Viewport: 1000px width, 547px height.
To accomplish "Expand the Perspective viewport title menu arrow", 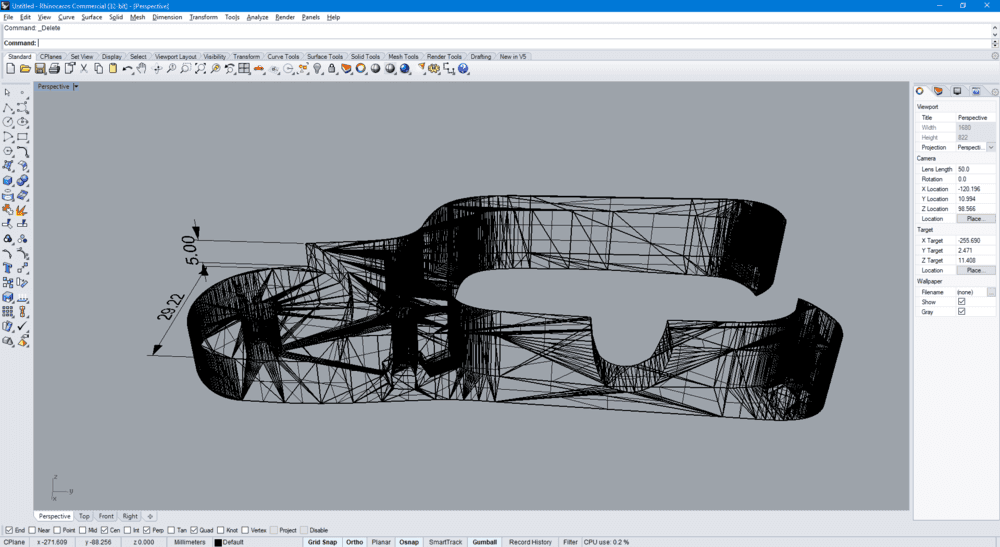I will 76,87.
